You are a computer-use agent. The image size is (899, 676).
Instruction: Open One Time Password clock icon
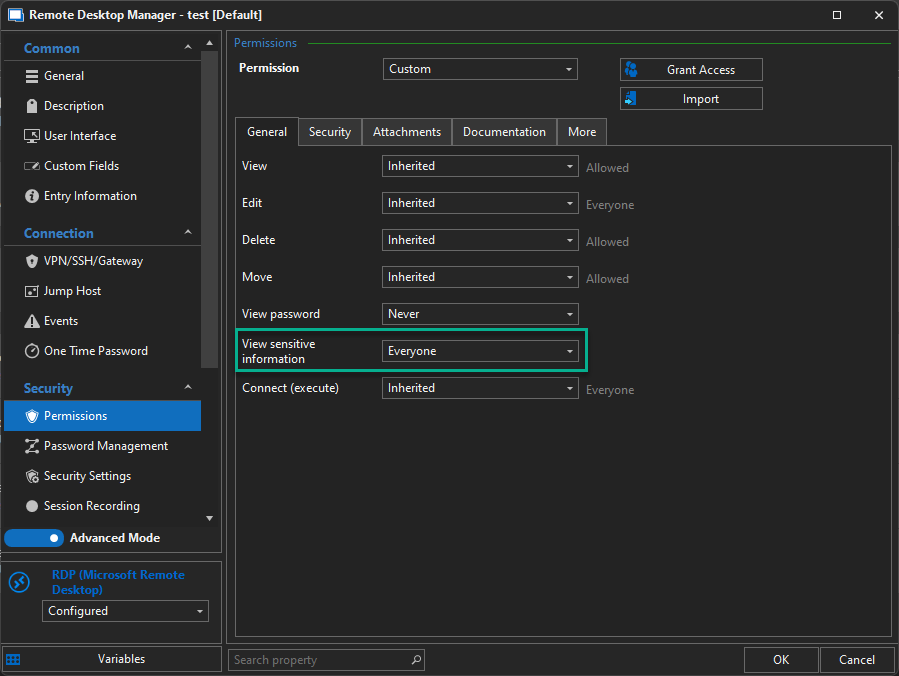tap(32, 351)
